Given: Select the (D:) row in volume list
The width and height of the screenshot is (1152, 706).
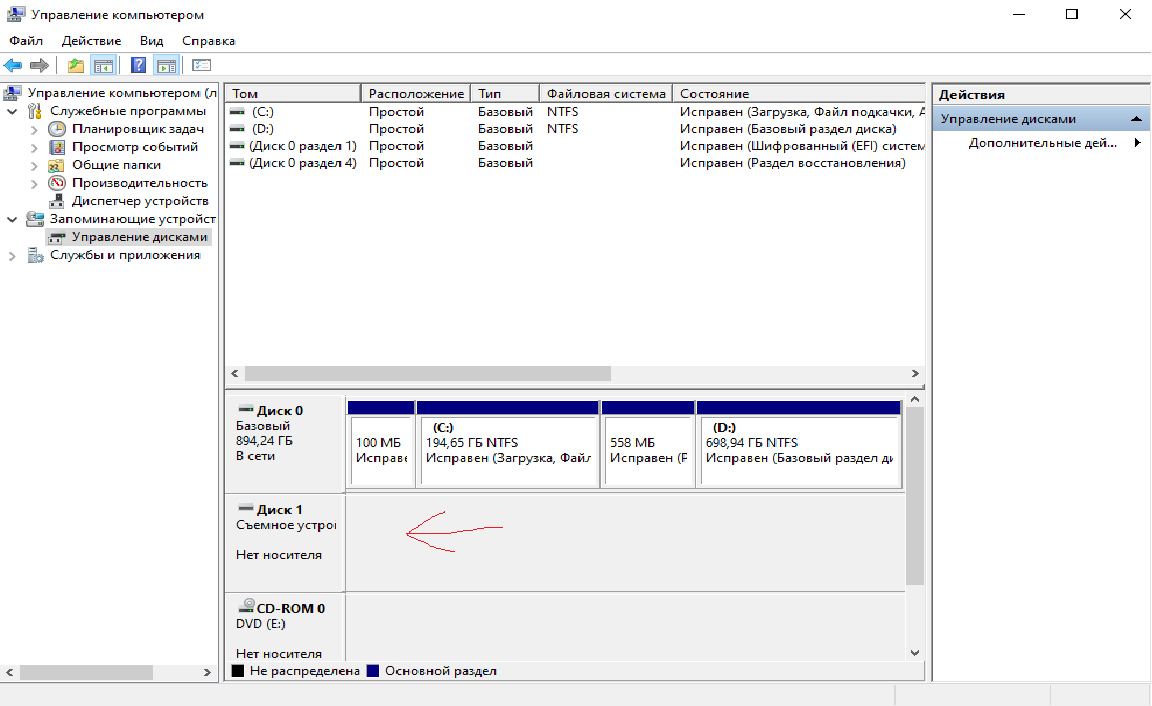Looking at the screenshot, I should point(263,129).
